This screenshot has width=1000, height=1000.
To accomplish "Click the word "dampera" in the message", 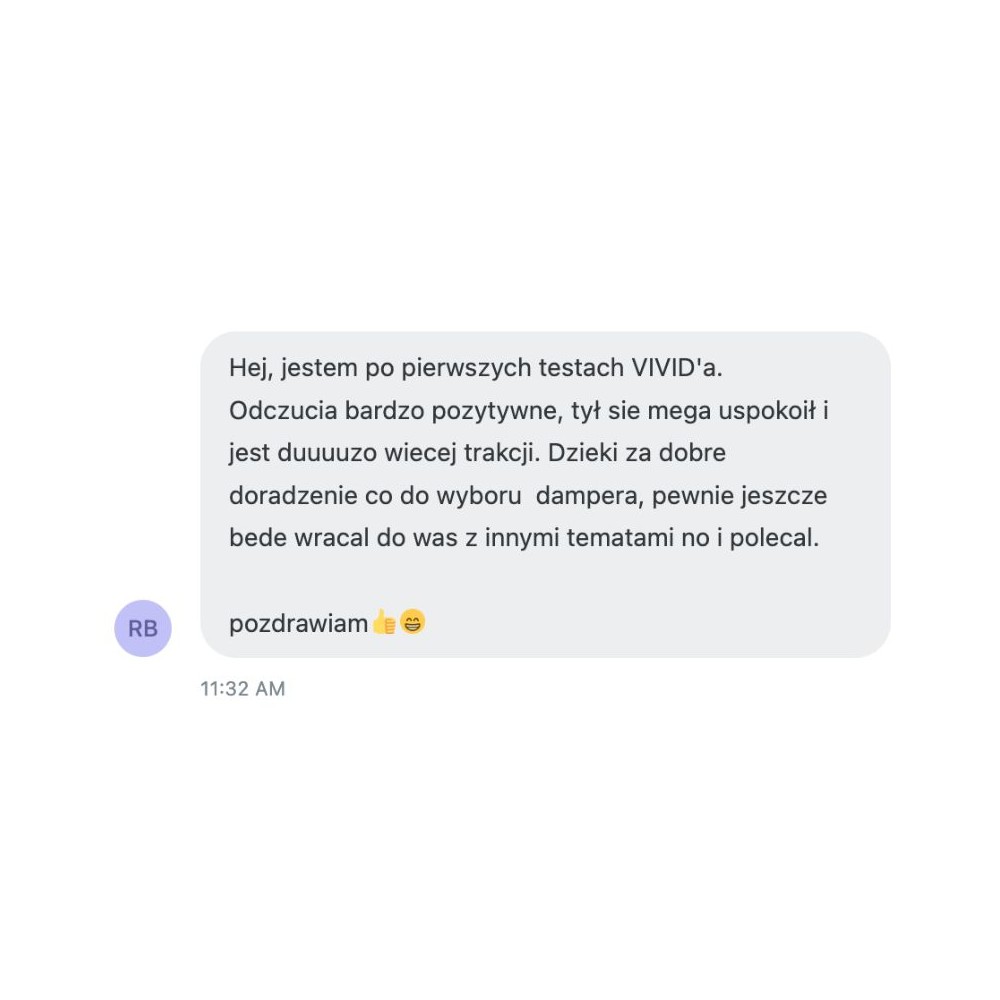I will click(x=587, y=496).
